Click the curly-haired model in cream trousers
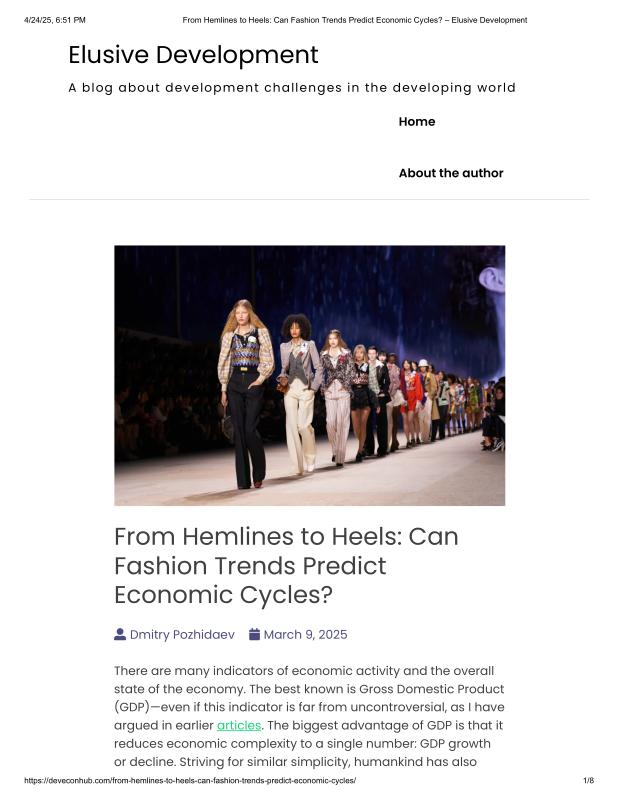Screen dimensions: 618x800 [300, 393]
